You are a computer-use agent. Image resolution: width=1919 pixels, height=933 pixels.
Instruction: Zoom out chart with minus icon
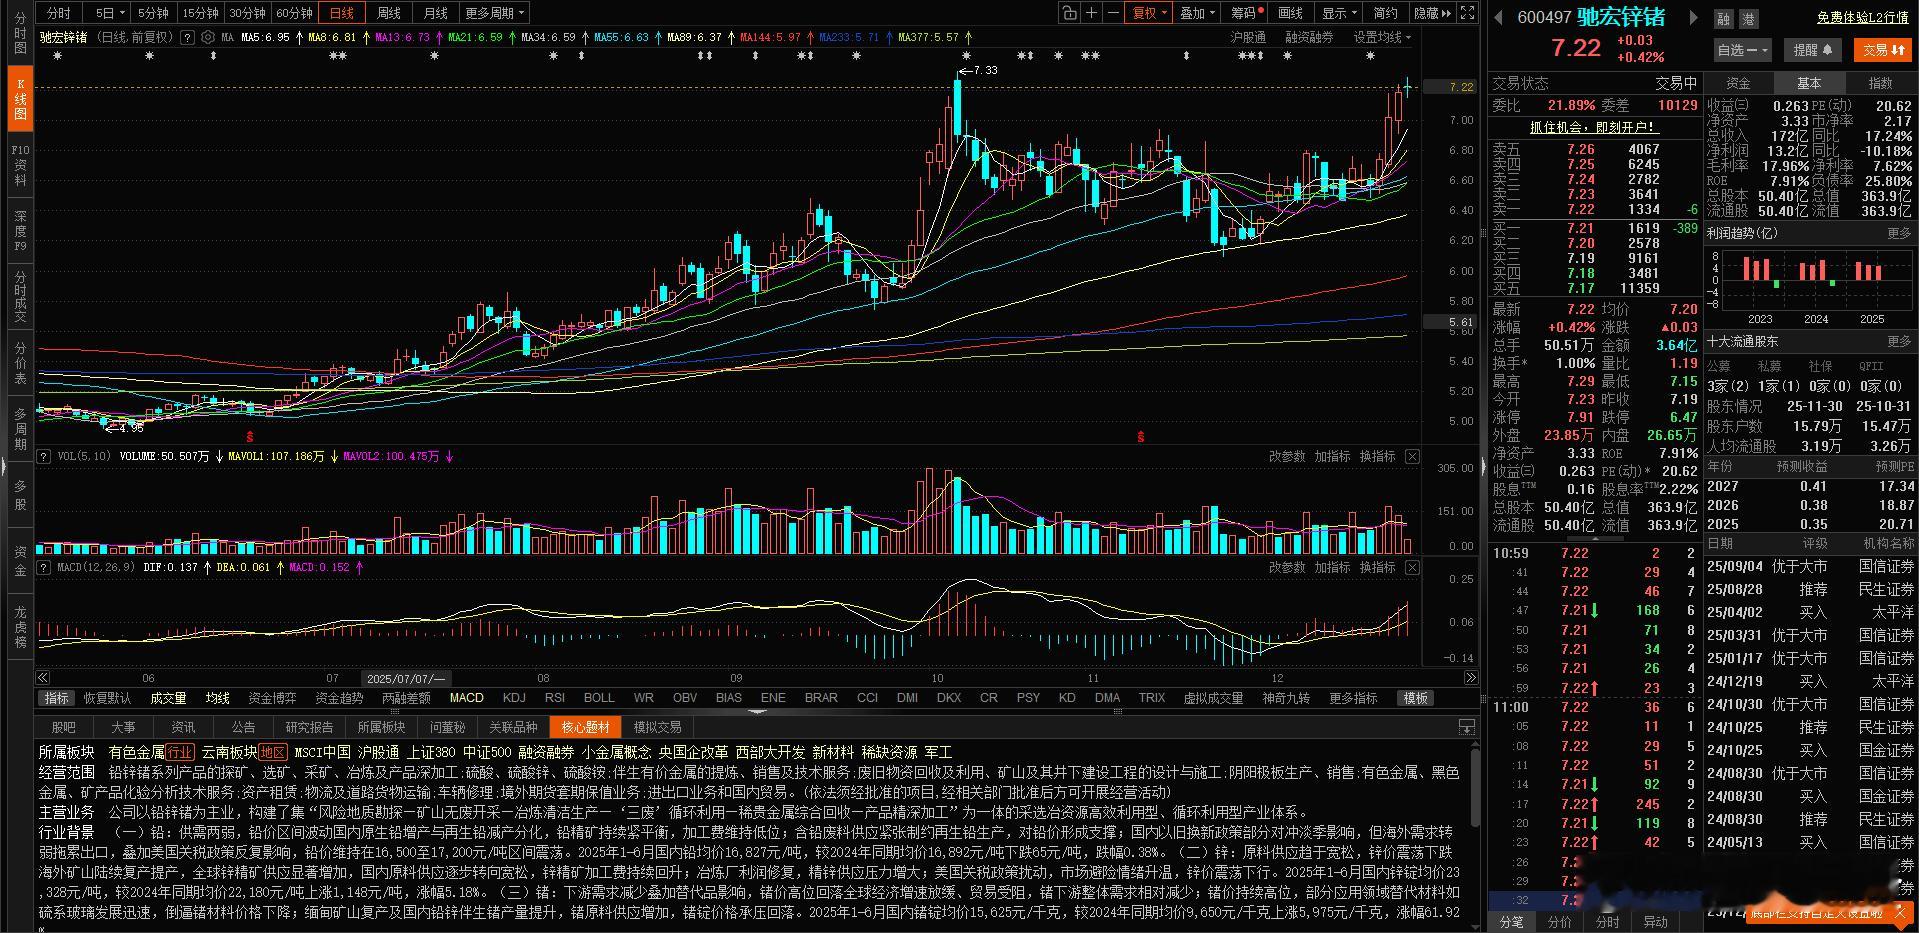(x=1113, y=13)
